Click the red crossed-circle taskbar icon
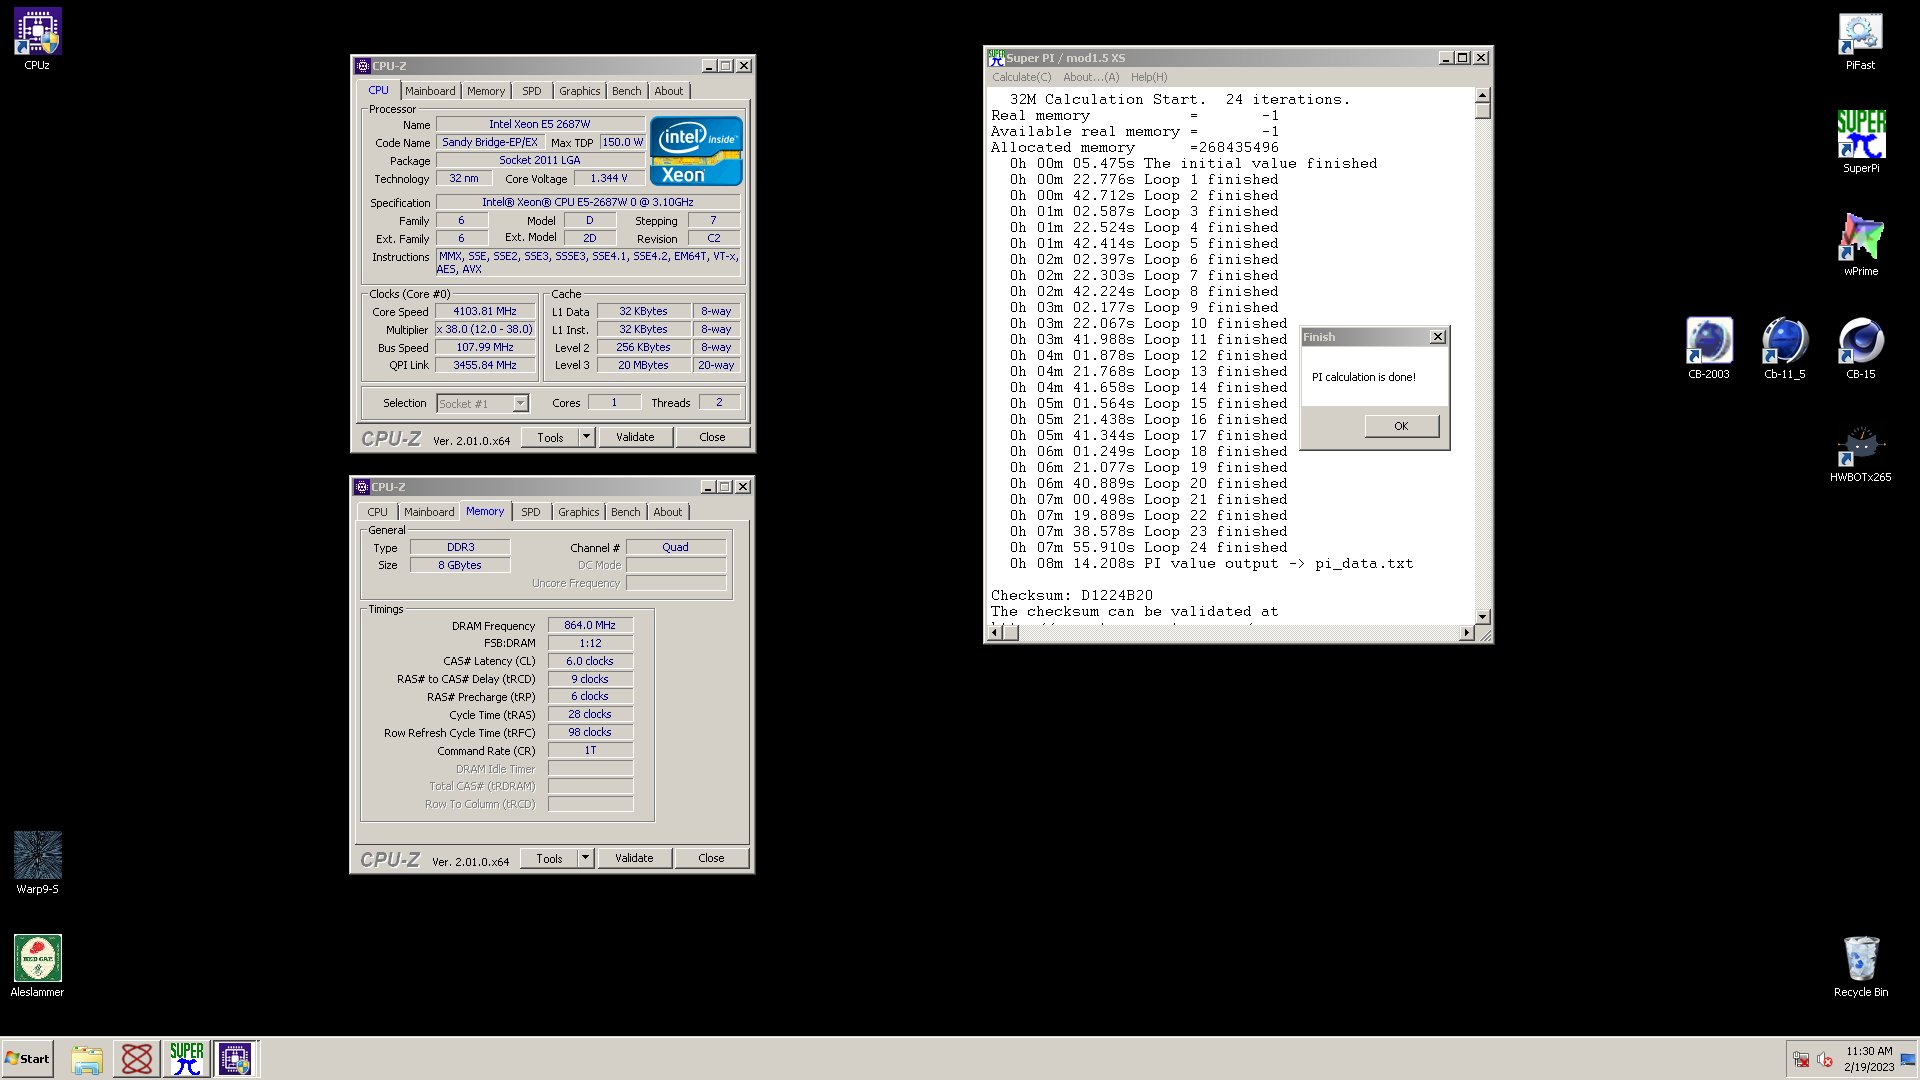The width and height of the screenshot is (1920, 1080). [137, 1059]
